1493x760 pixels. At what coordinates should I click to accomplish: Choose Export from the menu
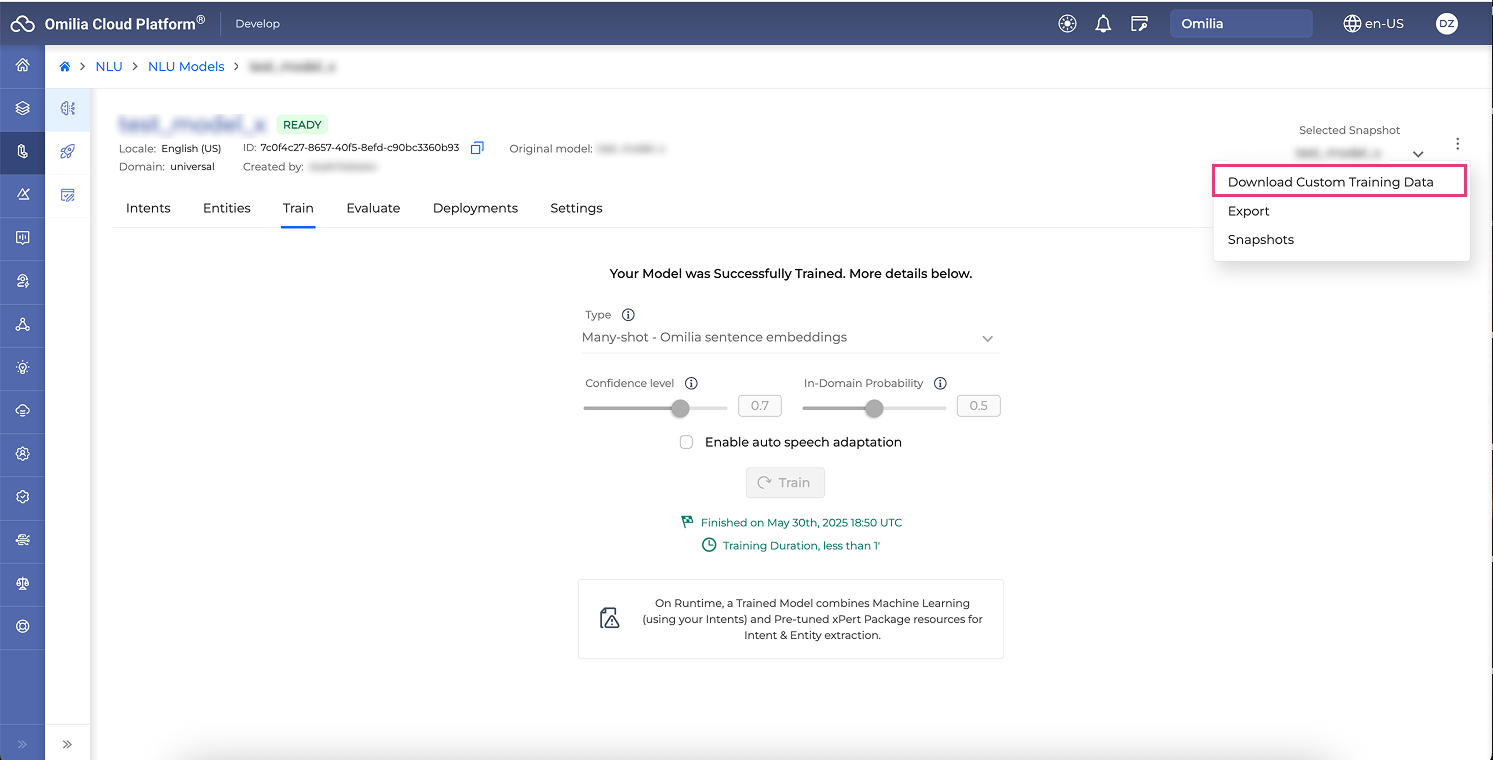pos(1248,211)
